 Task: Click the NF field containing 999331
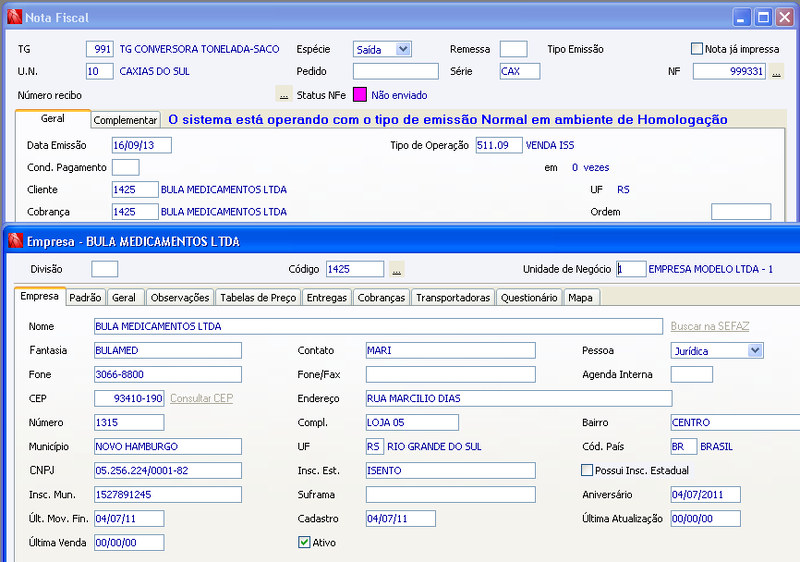coord(729,71)
